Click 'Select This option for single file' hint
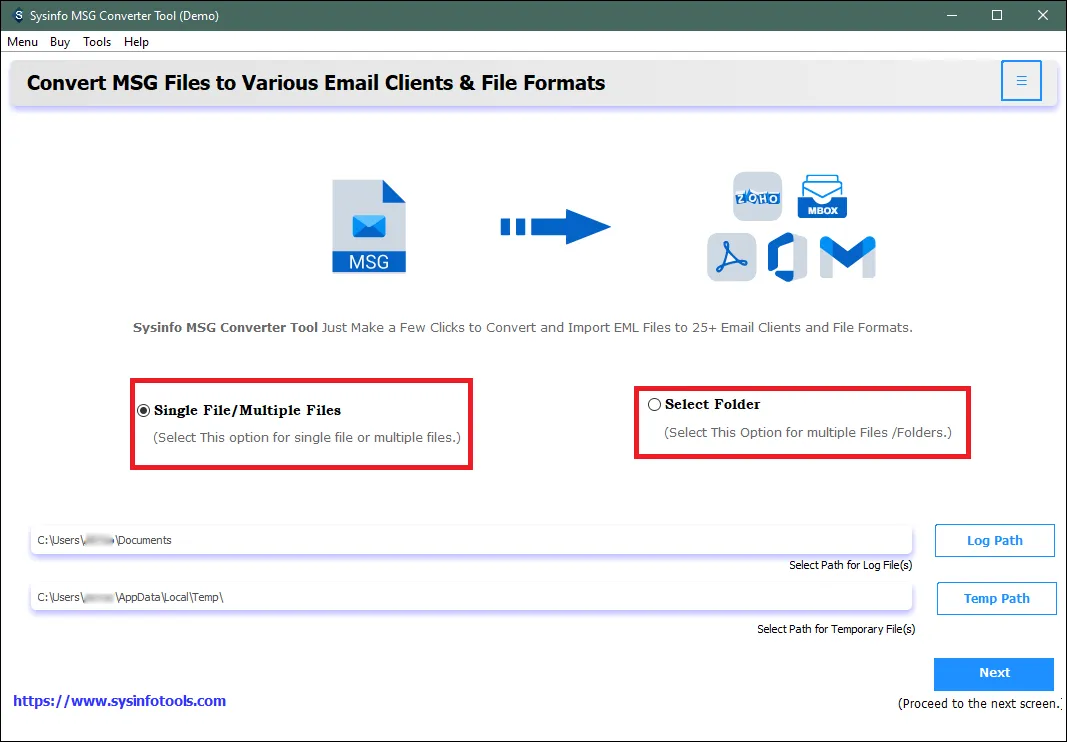This screenshot has height=742, width=1067. click(307, 438)
